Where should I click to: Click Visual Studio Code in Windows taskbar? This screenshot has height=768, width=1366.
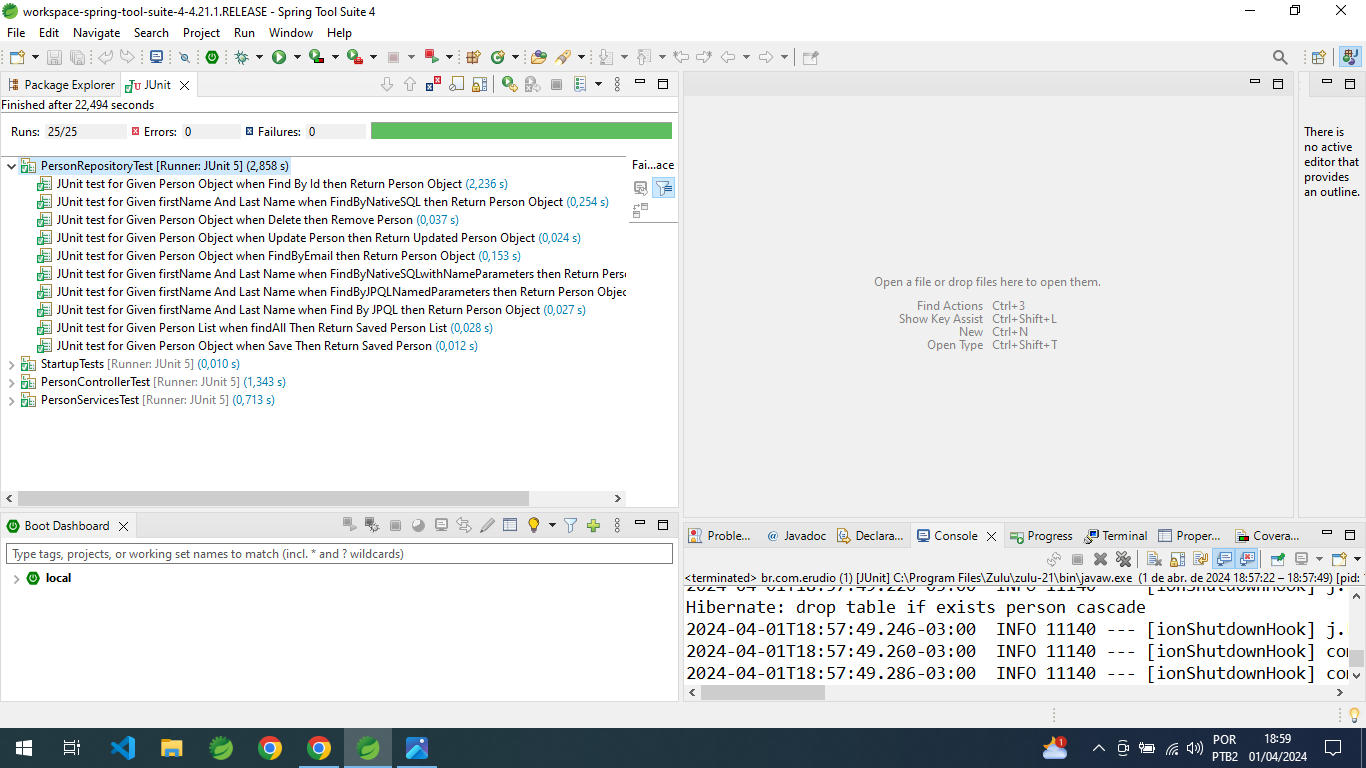tap(122, 747)
